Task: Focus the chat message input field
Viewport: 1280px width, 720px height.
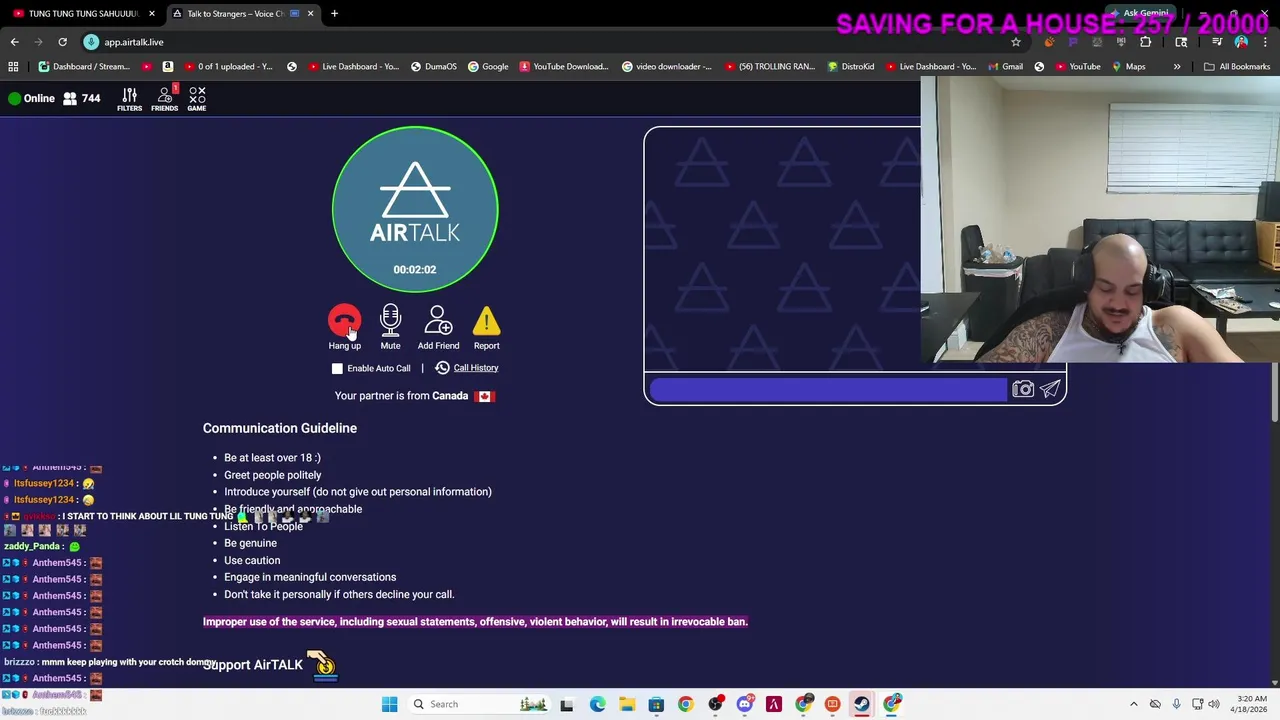Action: tap(828, 389)
